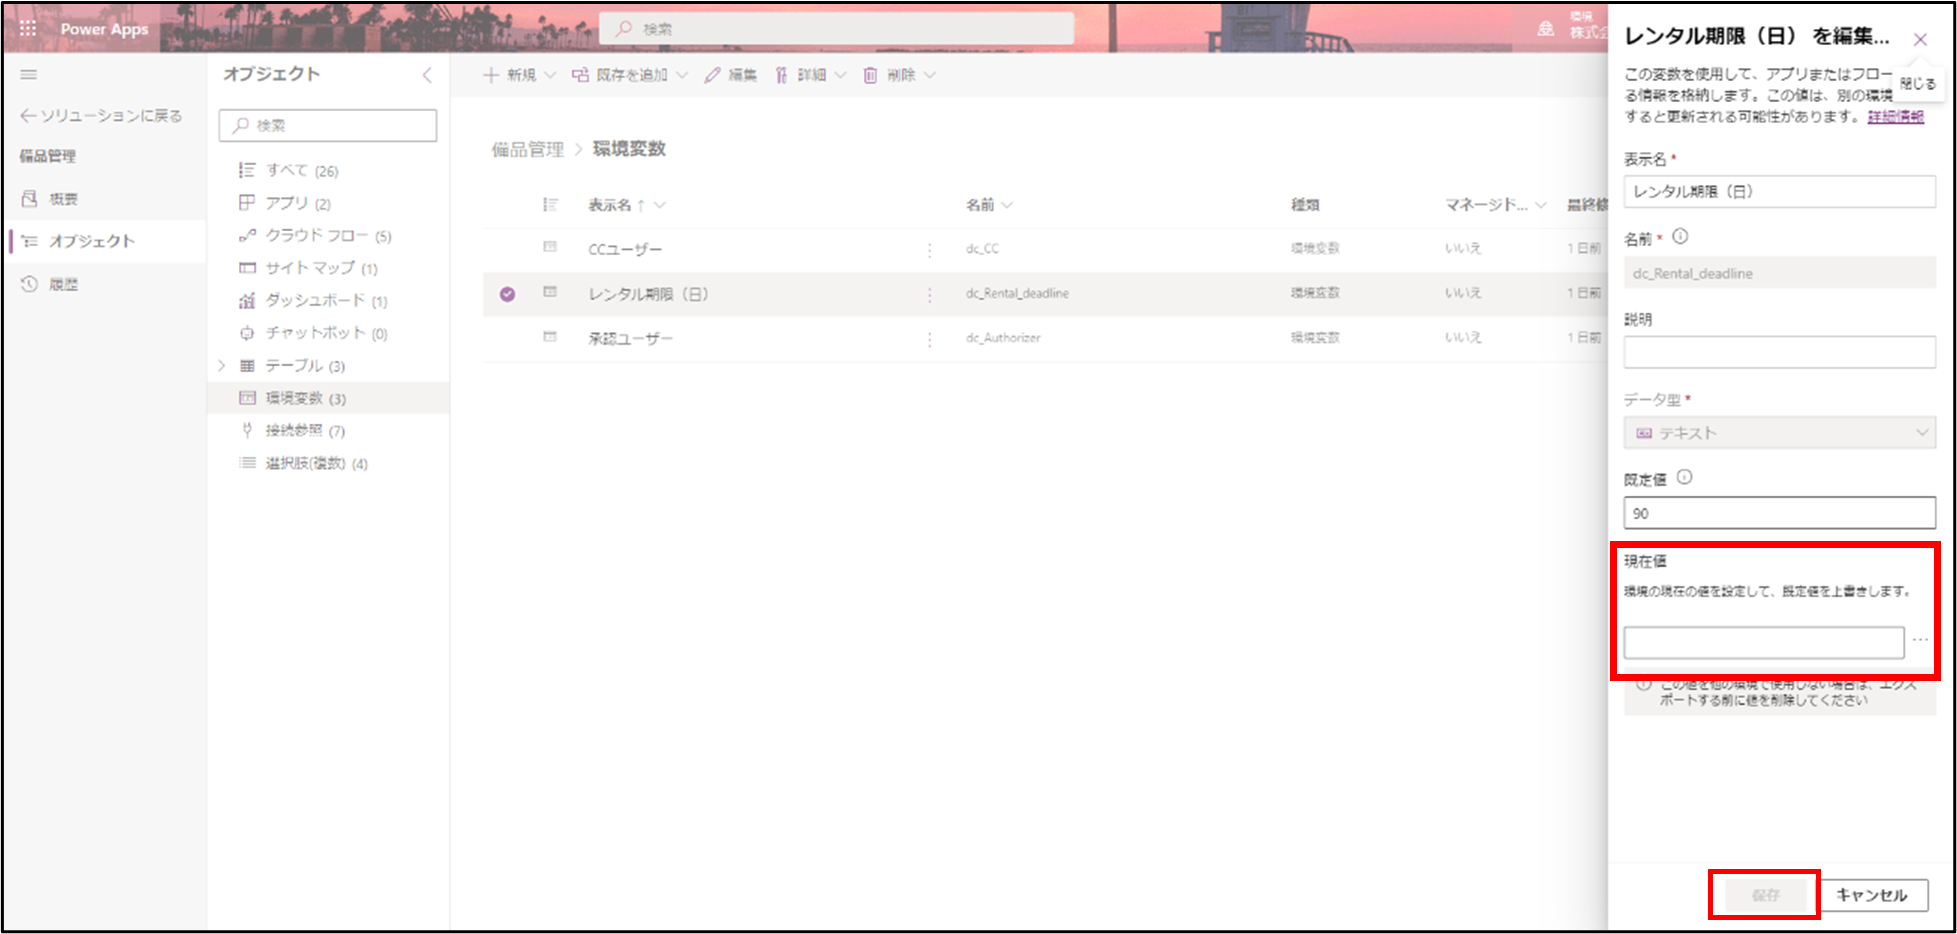Deselect the レンタル期限（日） row selection

tap(508, 293)
